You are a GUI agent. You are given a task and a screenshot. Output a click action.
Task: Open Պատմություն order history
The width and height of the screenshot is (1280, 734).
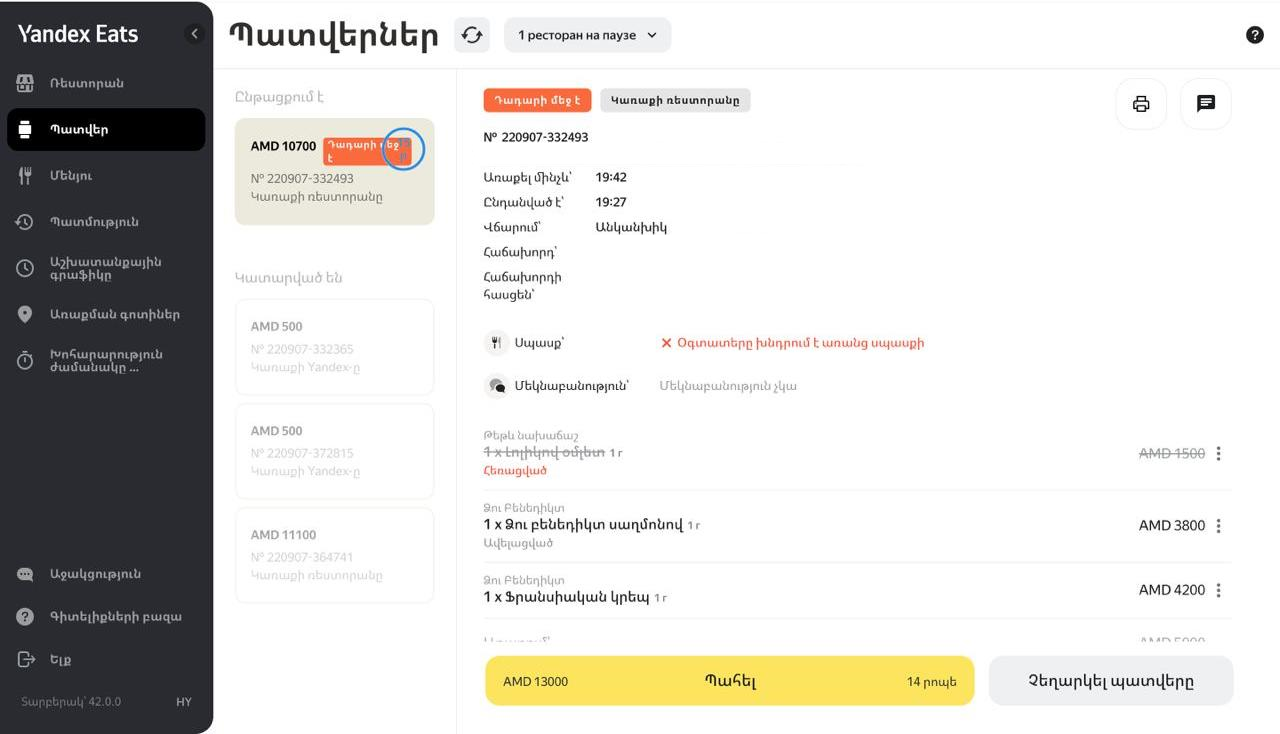[94, 221]
